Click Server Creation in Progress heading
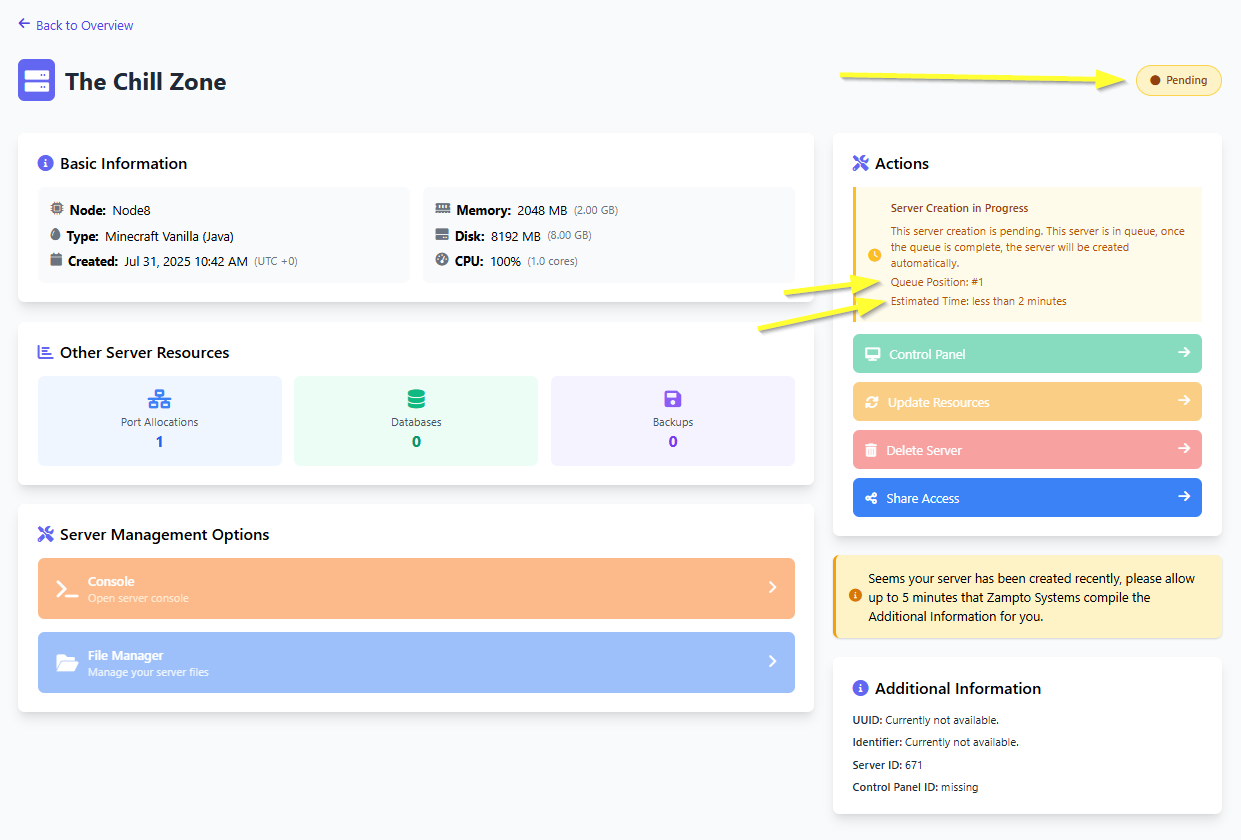Screen dimensions: 1241x840 (x=960, y=208)
